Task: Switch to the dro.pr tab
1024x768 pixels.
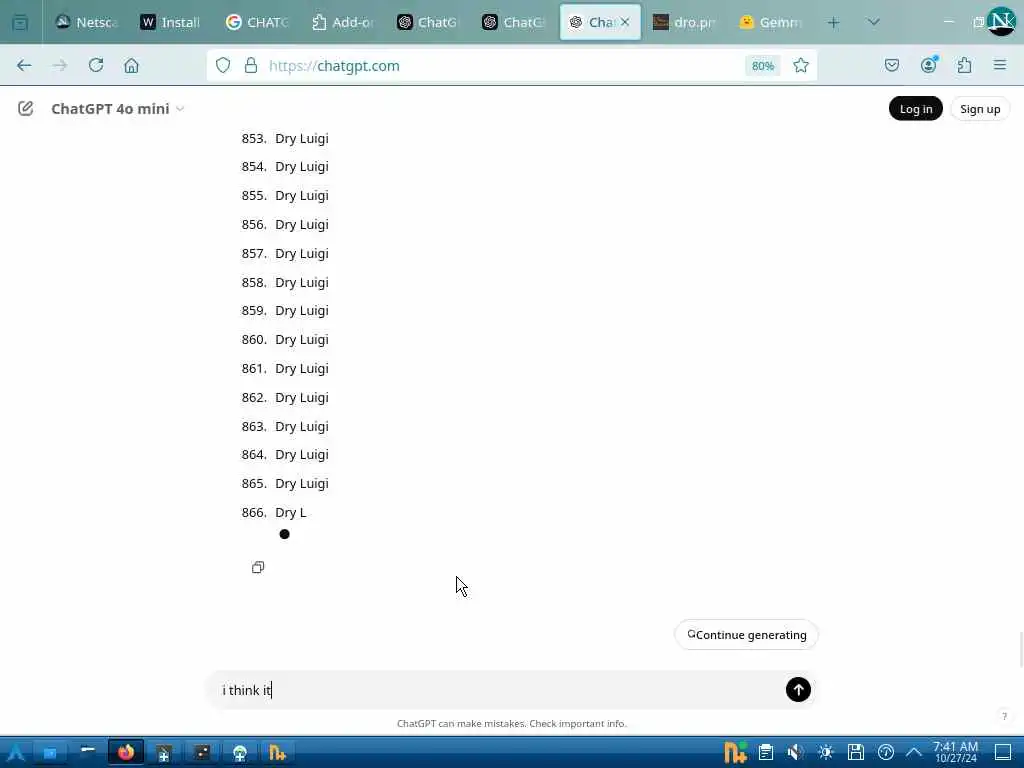Action: tap(684, 23)
